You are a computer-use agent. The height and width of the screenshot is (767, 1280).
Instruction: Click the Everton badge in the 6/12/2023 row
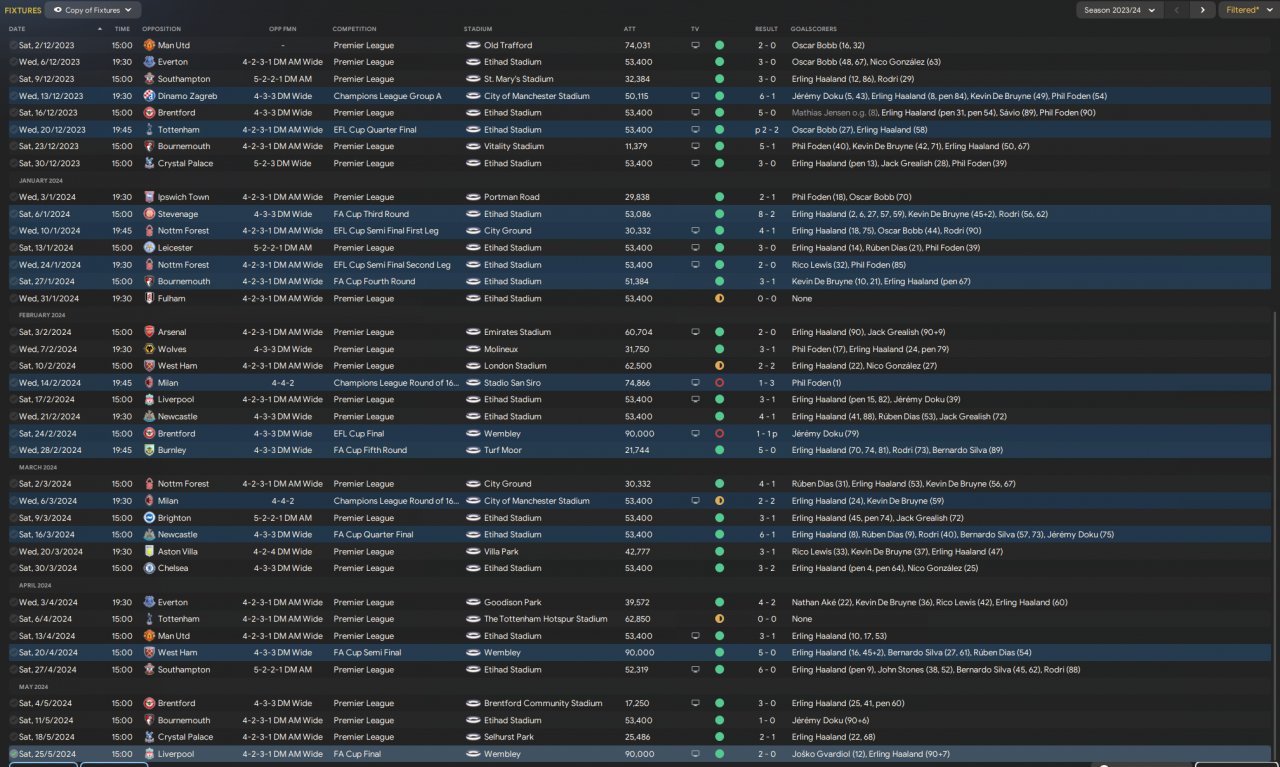pyautogui.click(x=148, y=62)
